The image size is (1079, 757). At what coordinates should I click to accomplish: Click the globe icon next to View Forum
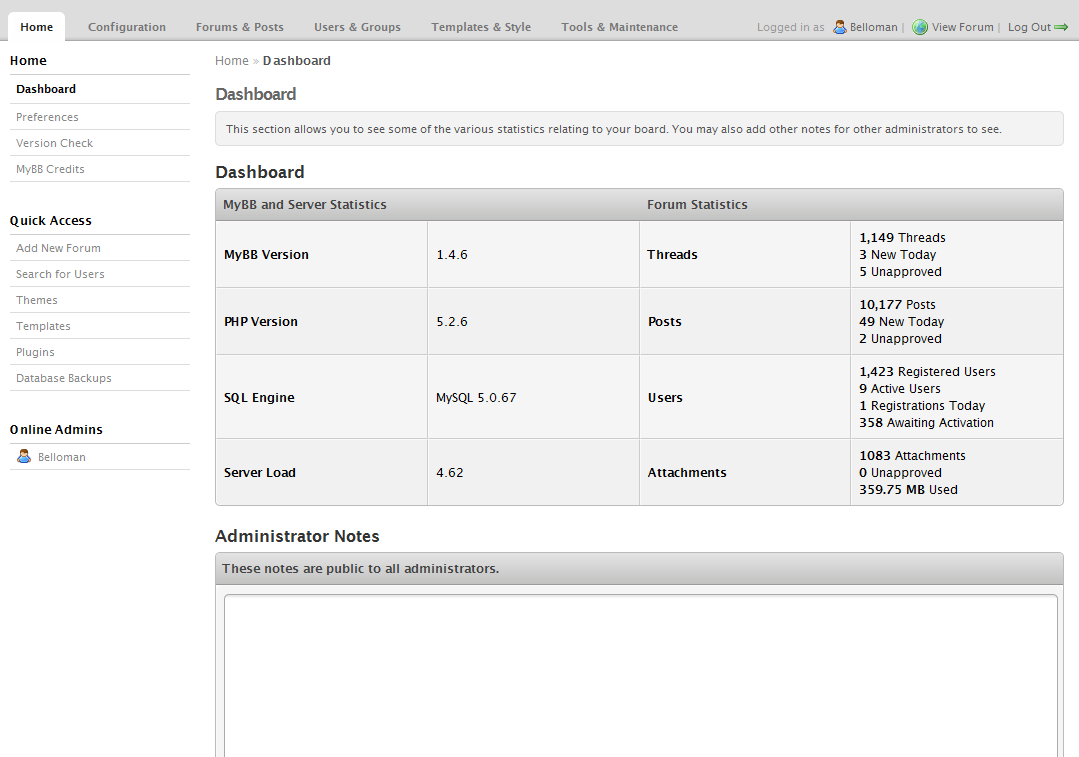[920, 27]
